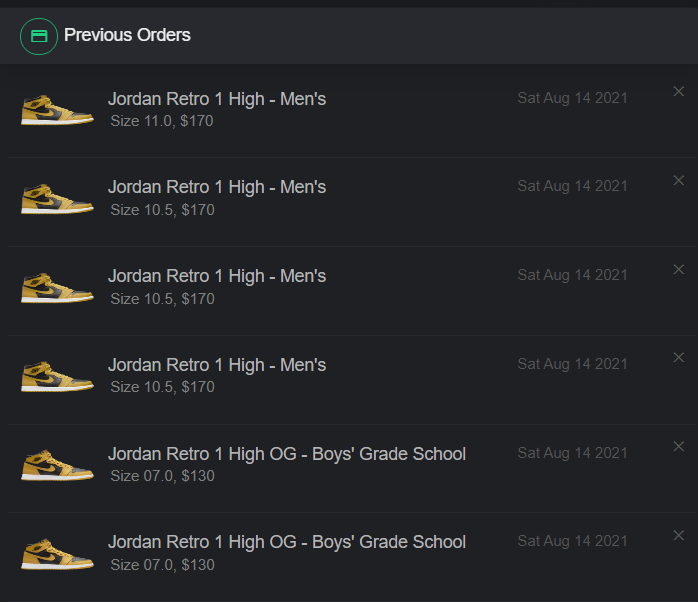Open the thumbnail of the third Size 10.5 order
The height and width of the screenshot is (602, 698).
[57, 376]
